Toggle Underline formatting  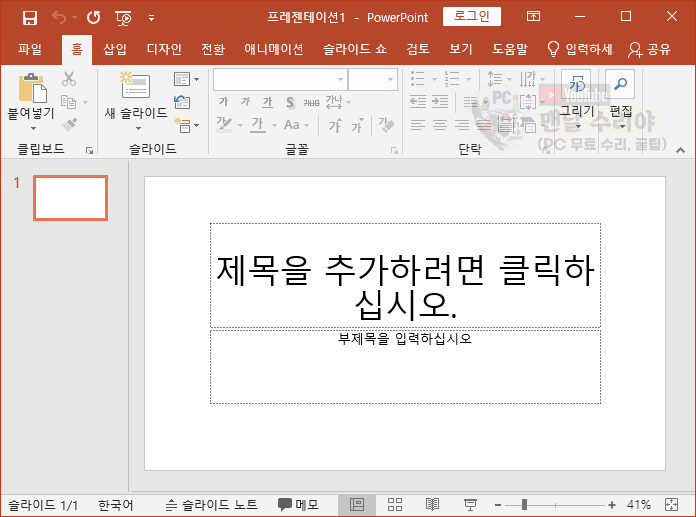point(267,103)
